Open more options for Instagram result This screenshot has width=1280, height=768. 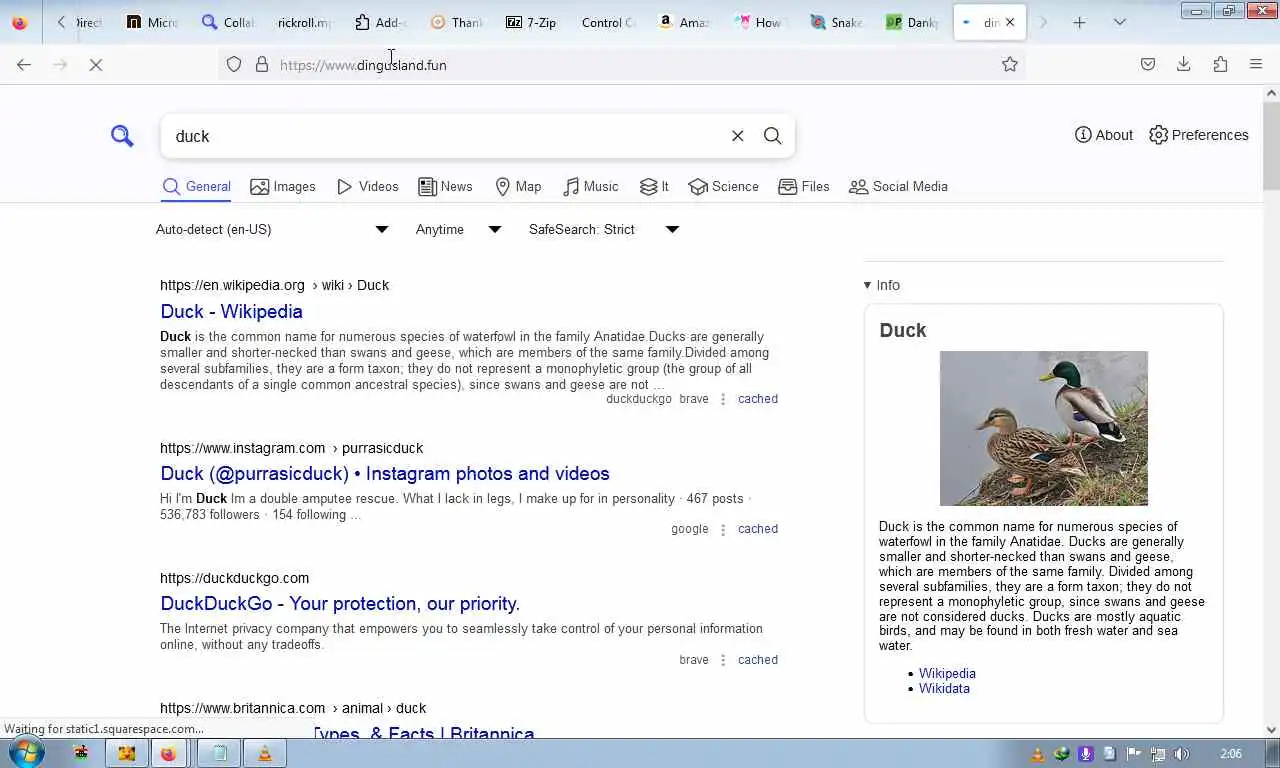click(x=723, y=529)
